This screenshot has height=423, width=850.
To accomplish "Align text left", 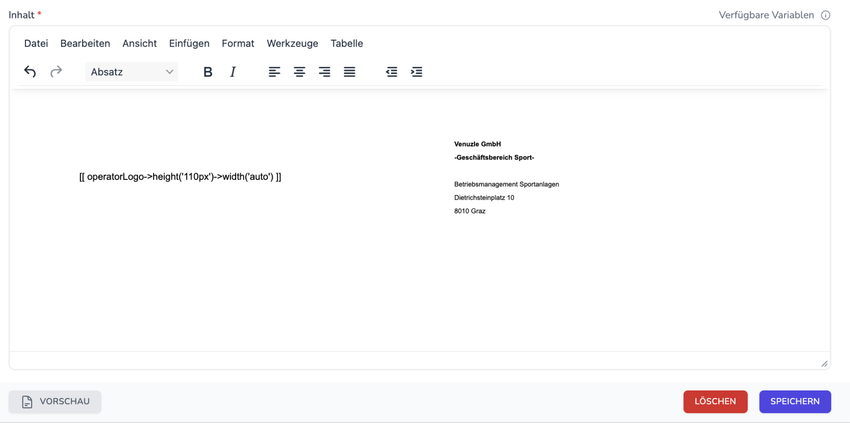I will (x=275, y=72).
